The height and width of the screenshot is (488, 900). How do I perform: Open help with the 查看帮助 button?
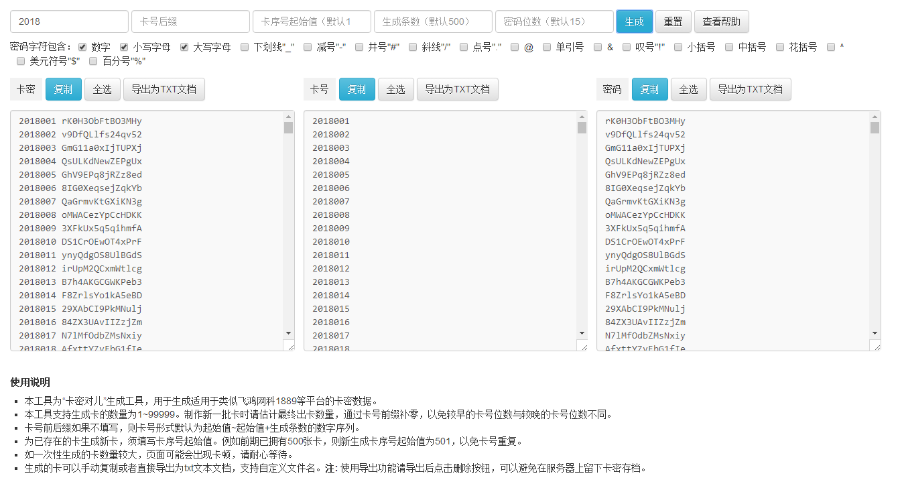pyautogui.click(x=721, y=22)
